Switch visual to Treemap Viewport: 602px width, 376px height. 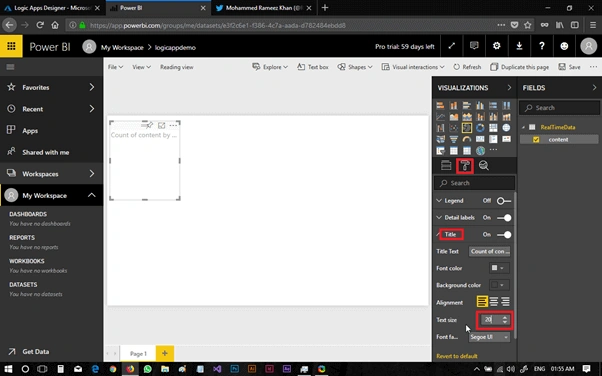[493, 128]
